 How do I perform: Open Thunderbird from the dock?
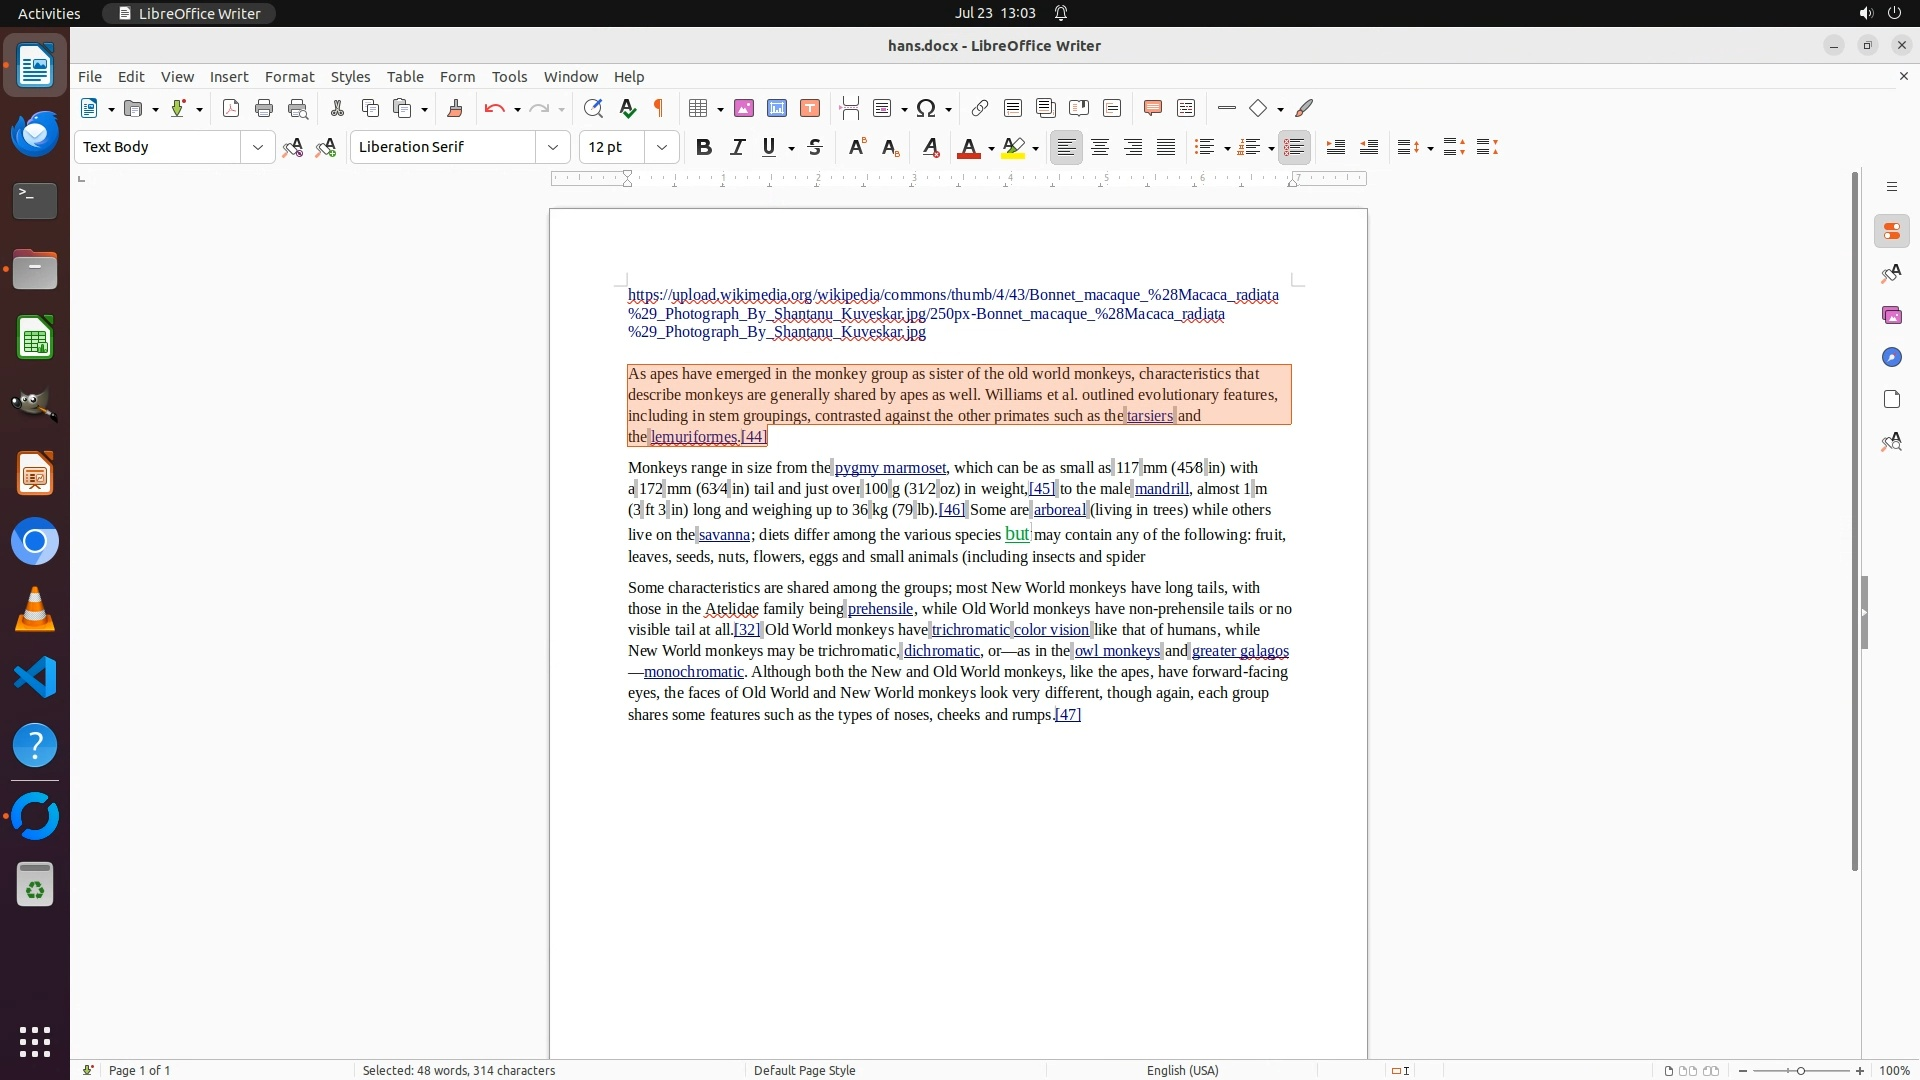tap(35, 134)
